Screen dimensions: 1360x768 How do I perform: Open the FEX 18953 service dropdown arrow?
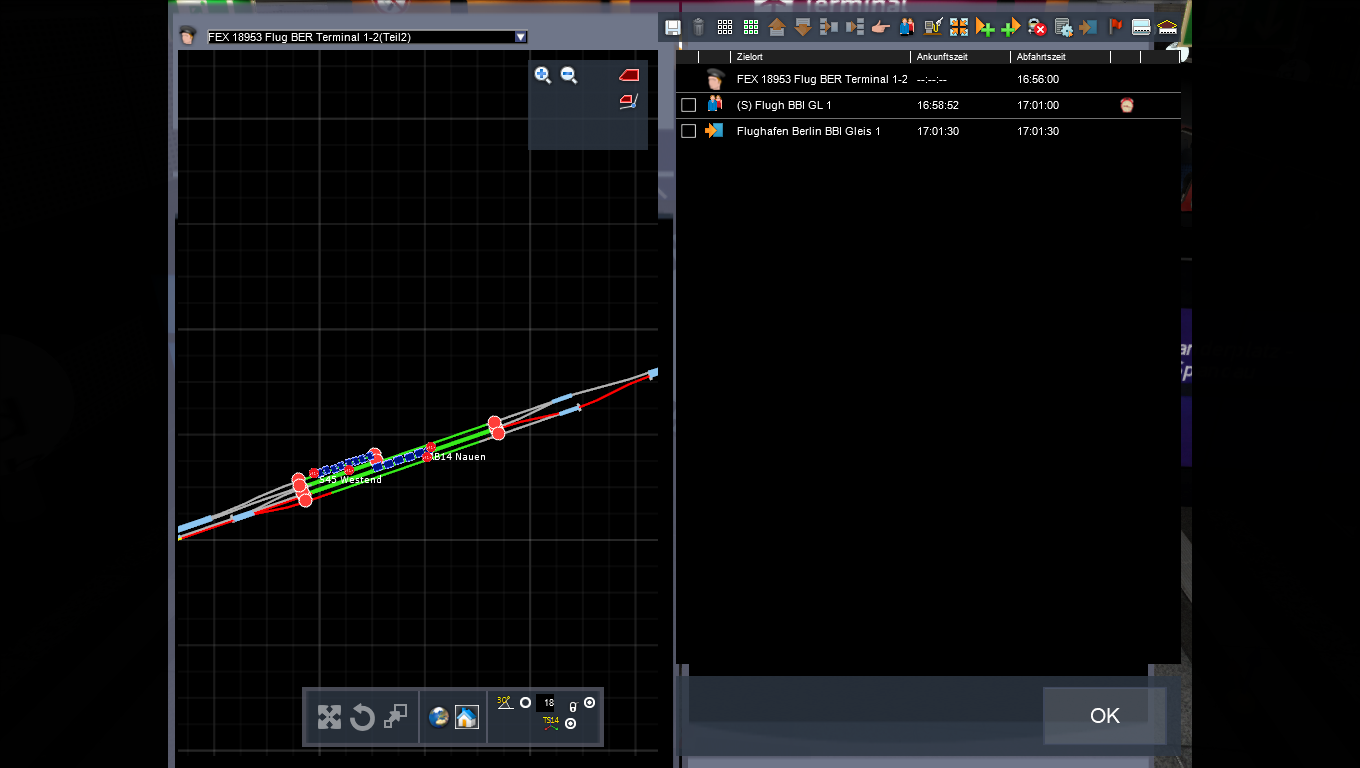click(x=520, y=37)
